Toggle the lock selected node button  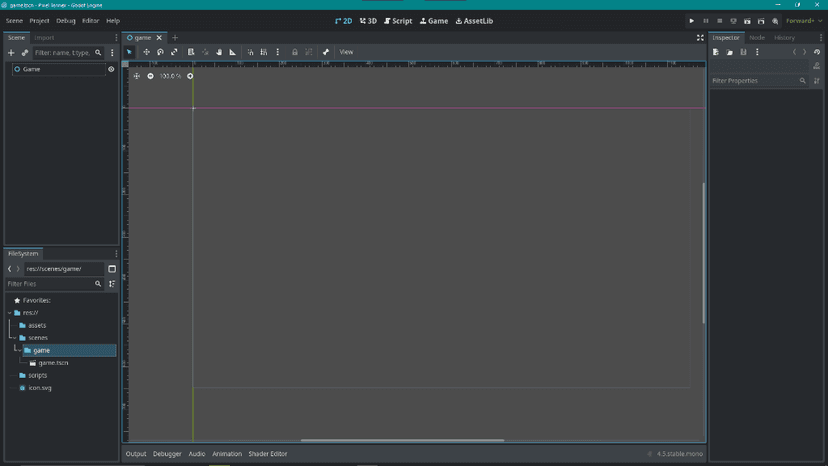click(x=295, y=52)
